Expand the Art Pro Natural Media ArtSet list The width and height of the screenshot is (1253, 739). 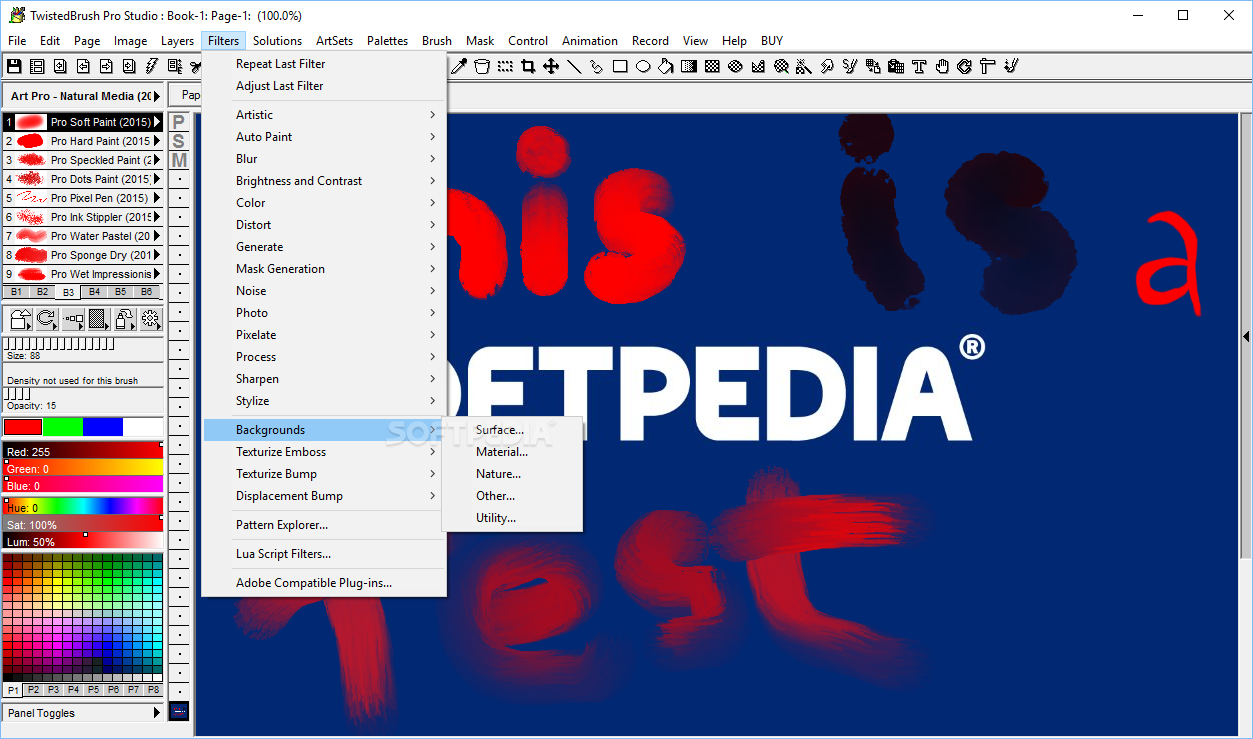(x=157, y=96)
